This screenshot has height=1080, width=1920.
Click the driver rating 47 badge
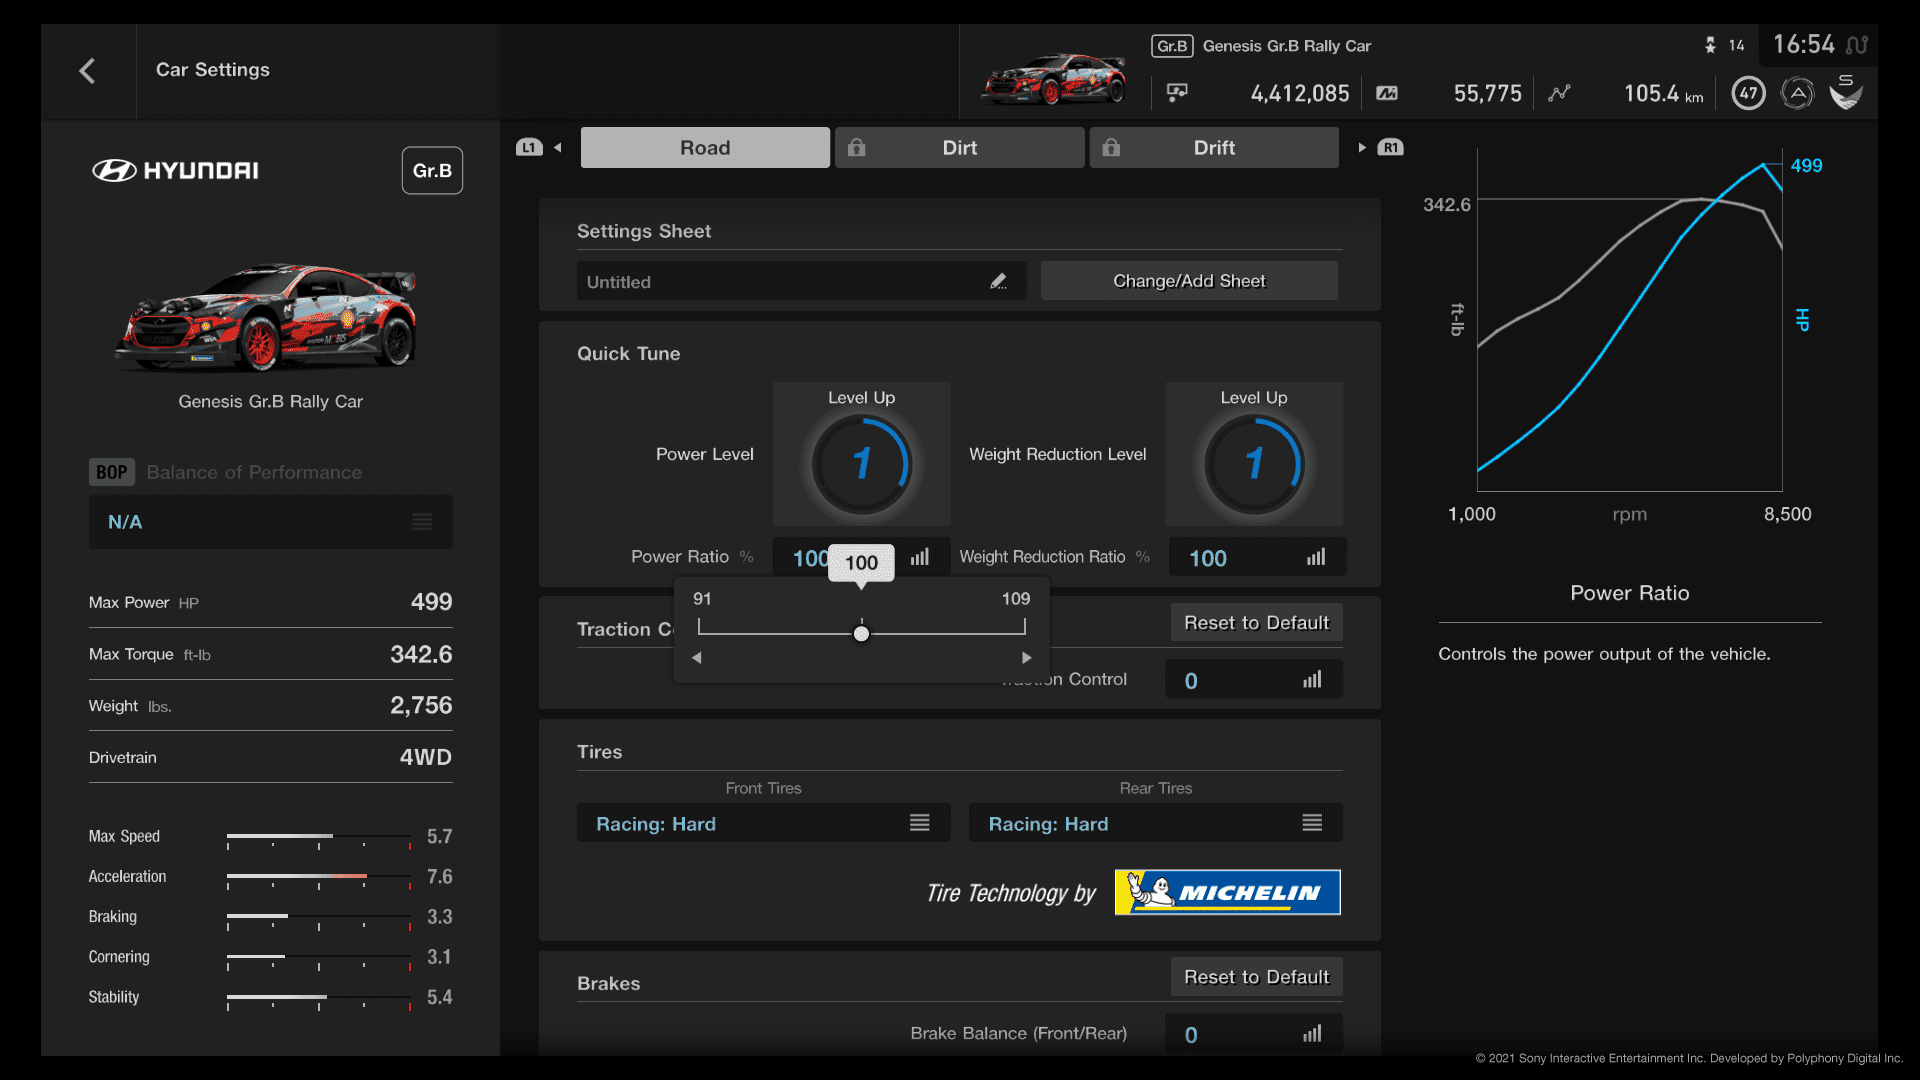(1748, 94)
